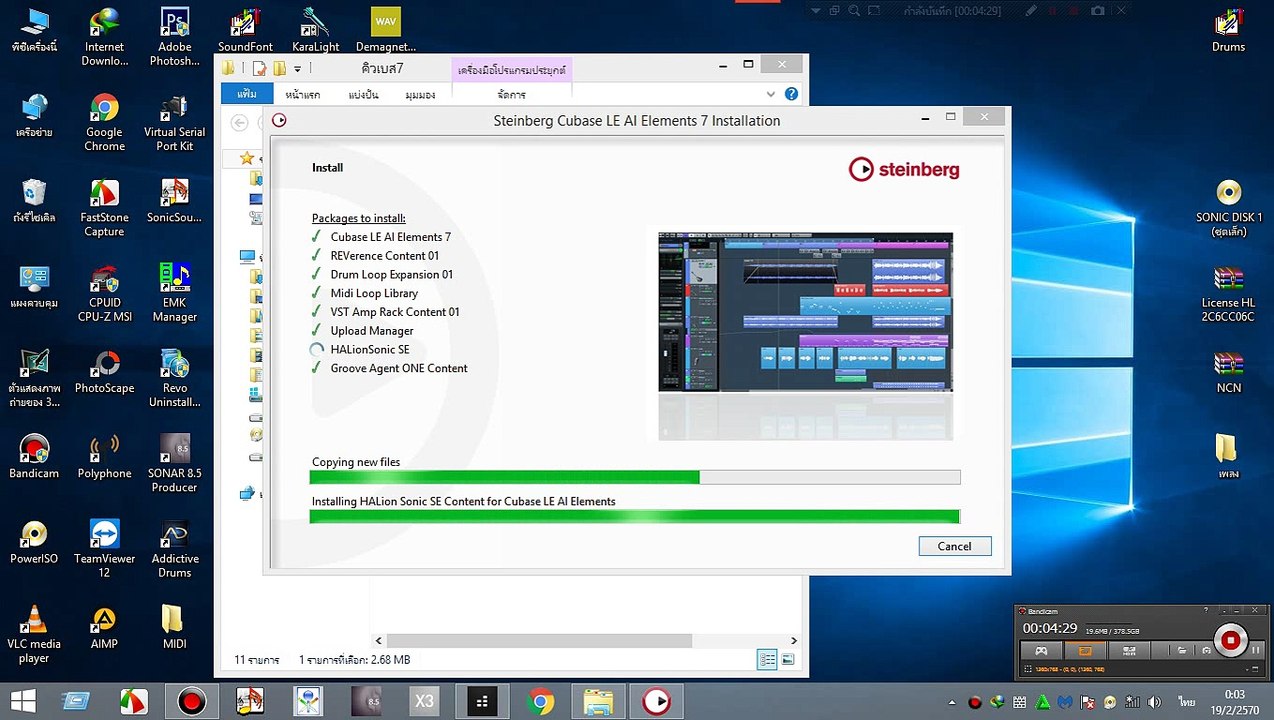Pause the Bandicam recording
Image resolution: width=1274 pixels, height=720 pixels.
click(1256, 650)
